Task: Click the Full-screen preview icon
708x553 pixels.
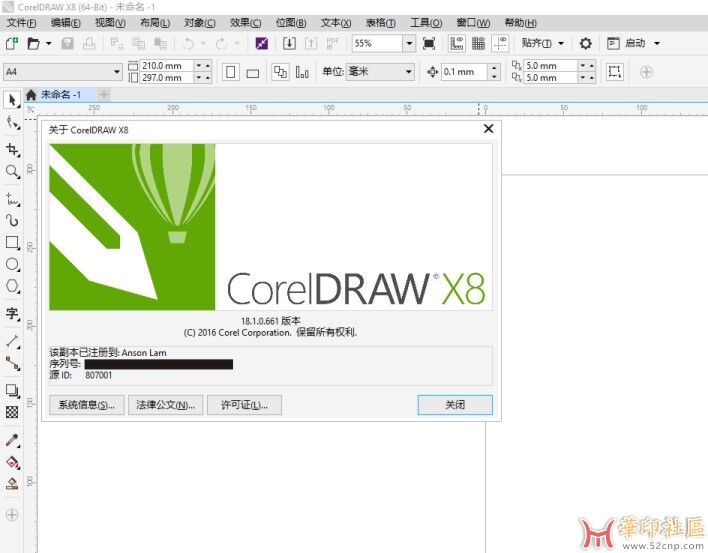Action: [x=429, y=43]
